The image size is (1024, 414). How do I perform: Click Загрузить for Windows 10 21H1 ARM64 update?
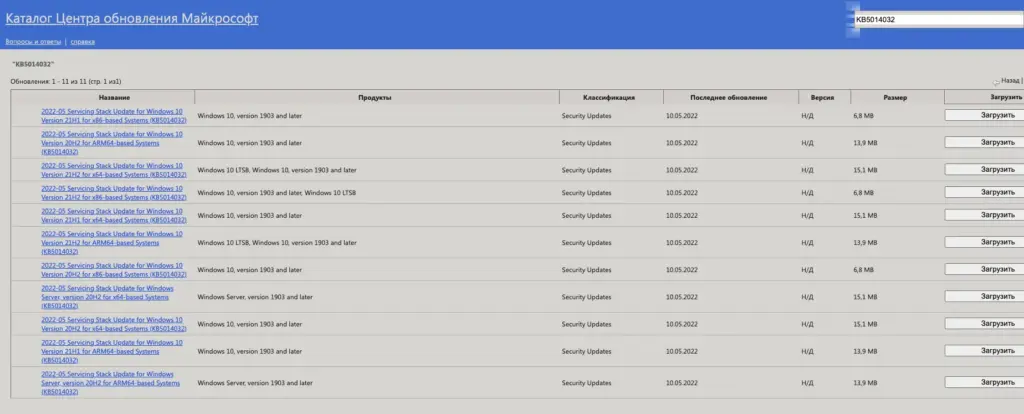tap(984, 351)
